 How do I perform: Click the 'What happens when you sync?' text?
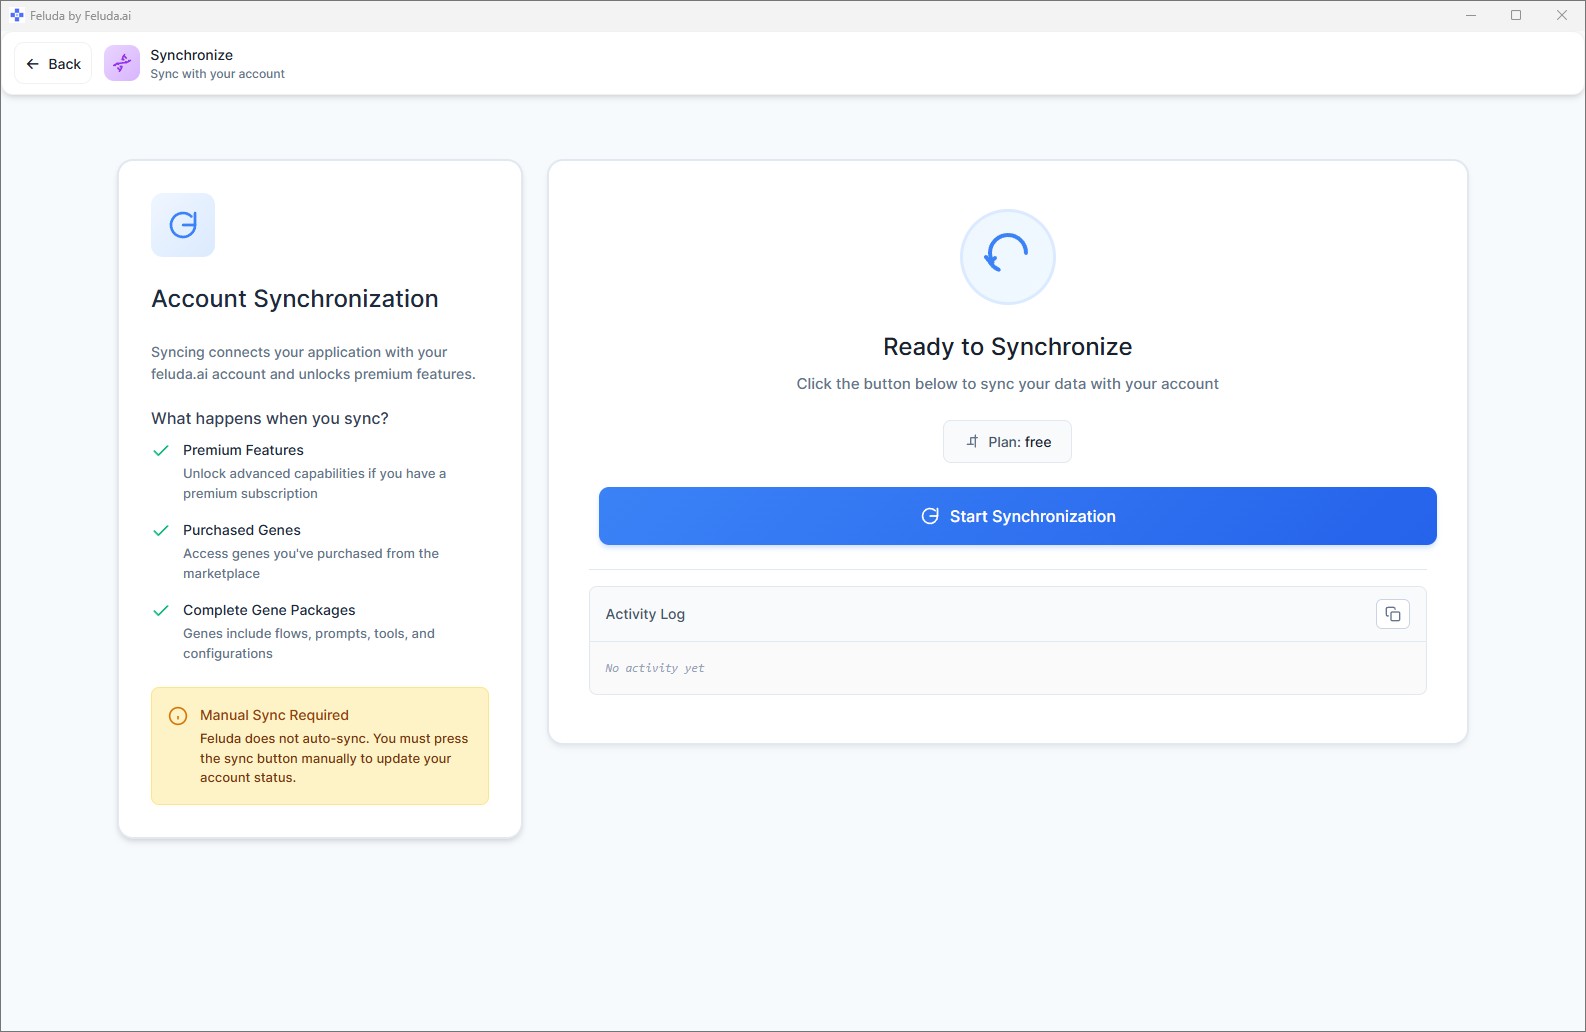coord(270,418)
